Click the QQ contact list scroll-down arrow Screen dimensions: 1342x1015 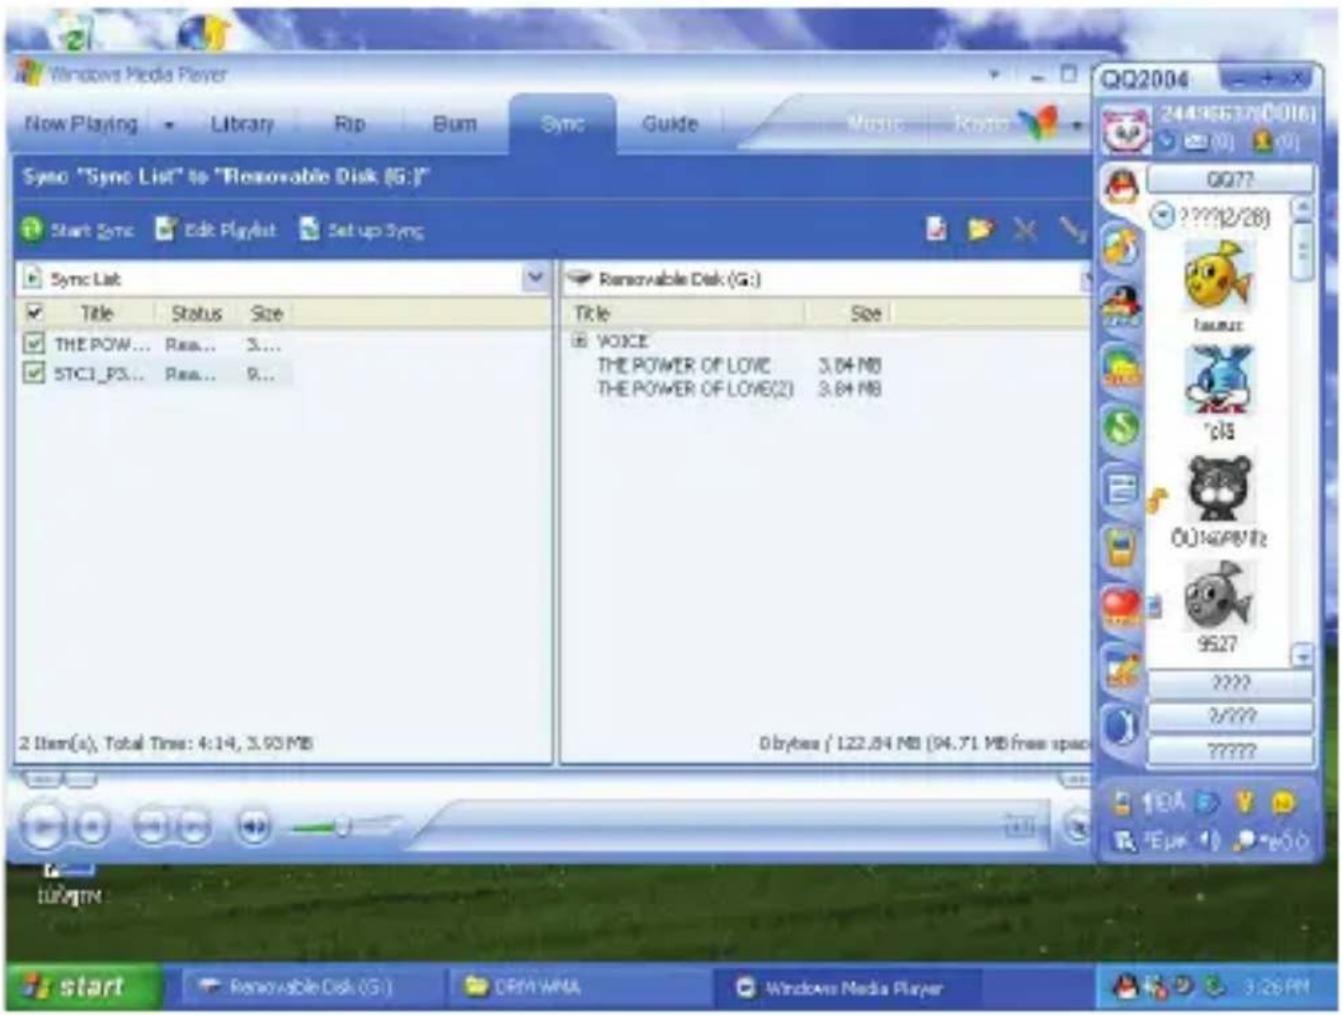[1301, 656]
